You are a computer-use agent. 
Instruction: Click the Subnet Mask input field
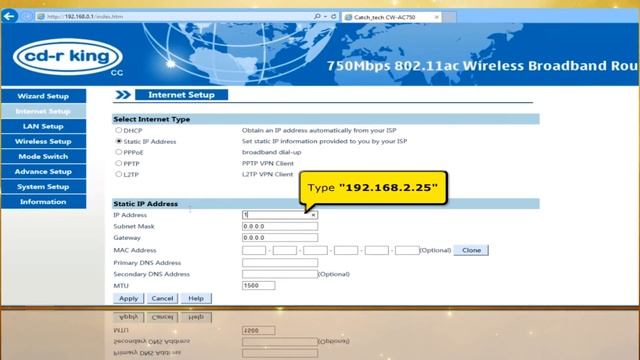280,226
